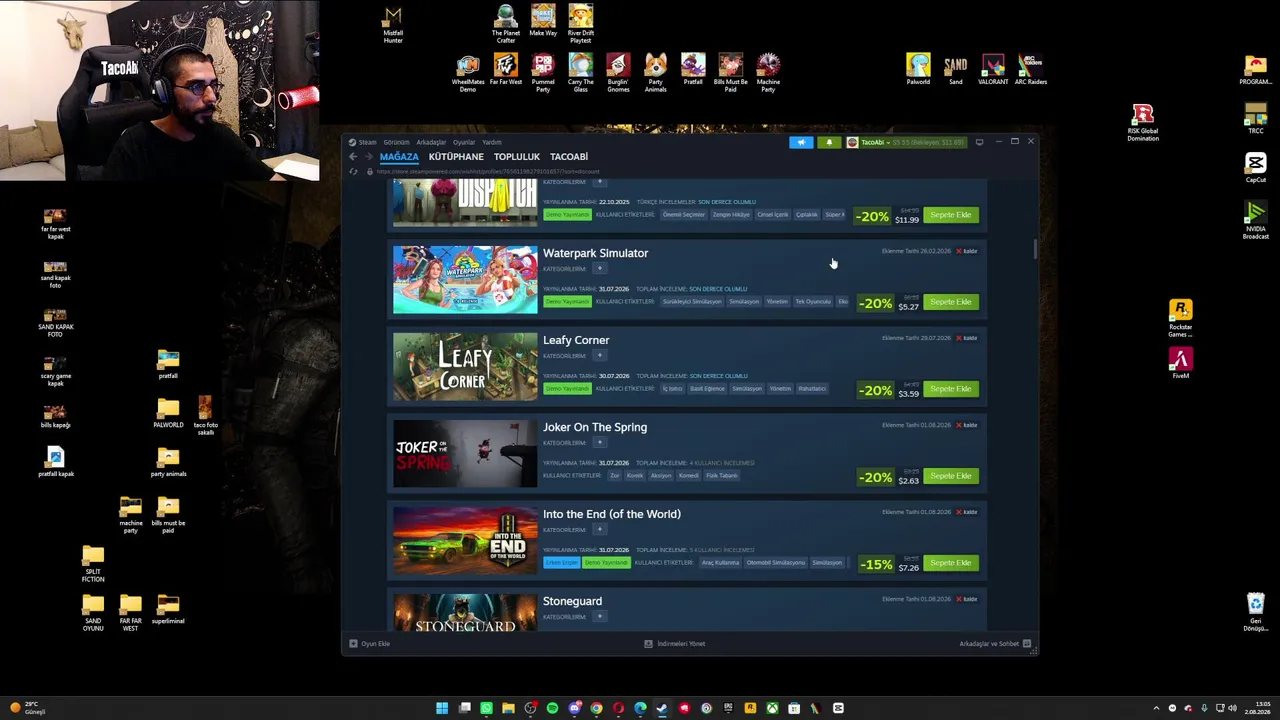
Task: Open the Oyunlar menu in Steam
Action: 464,142
